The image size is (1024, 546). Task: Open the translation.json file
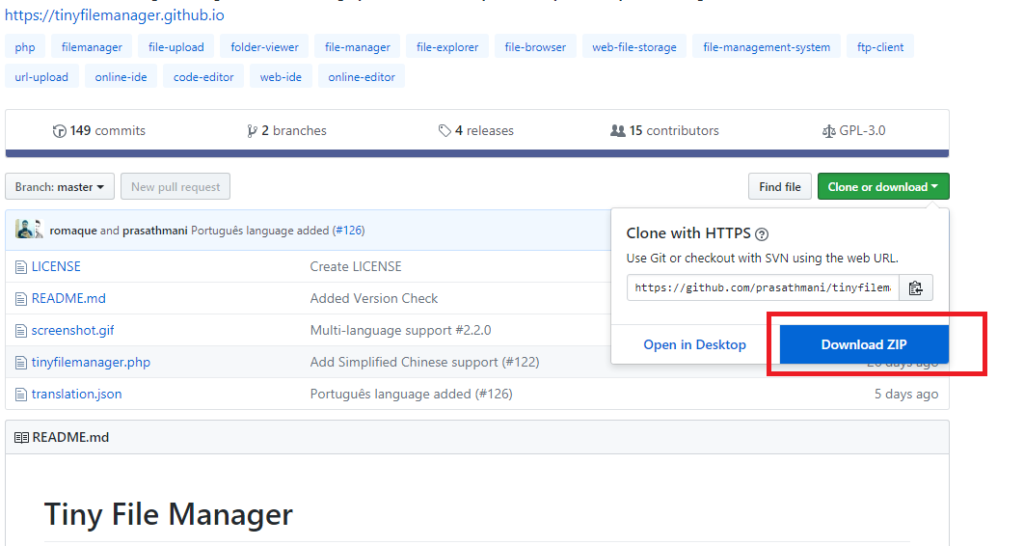[x=77, y=394]
